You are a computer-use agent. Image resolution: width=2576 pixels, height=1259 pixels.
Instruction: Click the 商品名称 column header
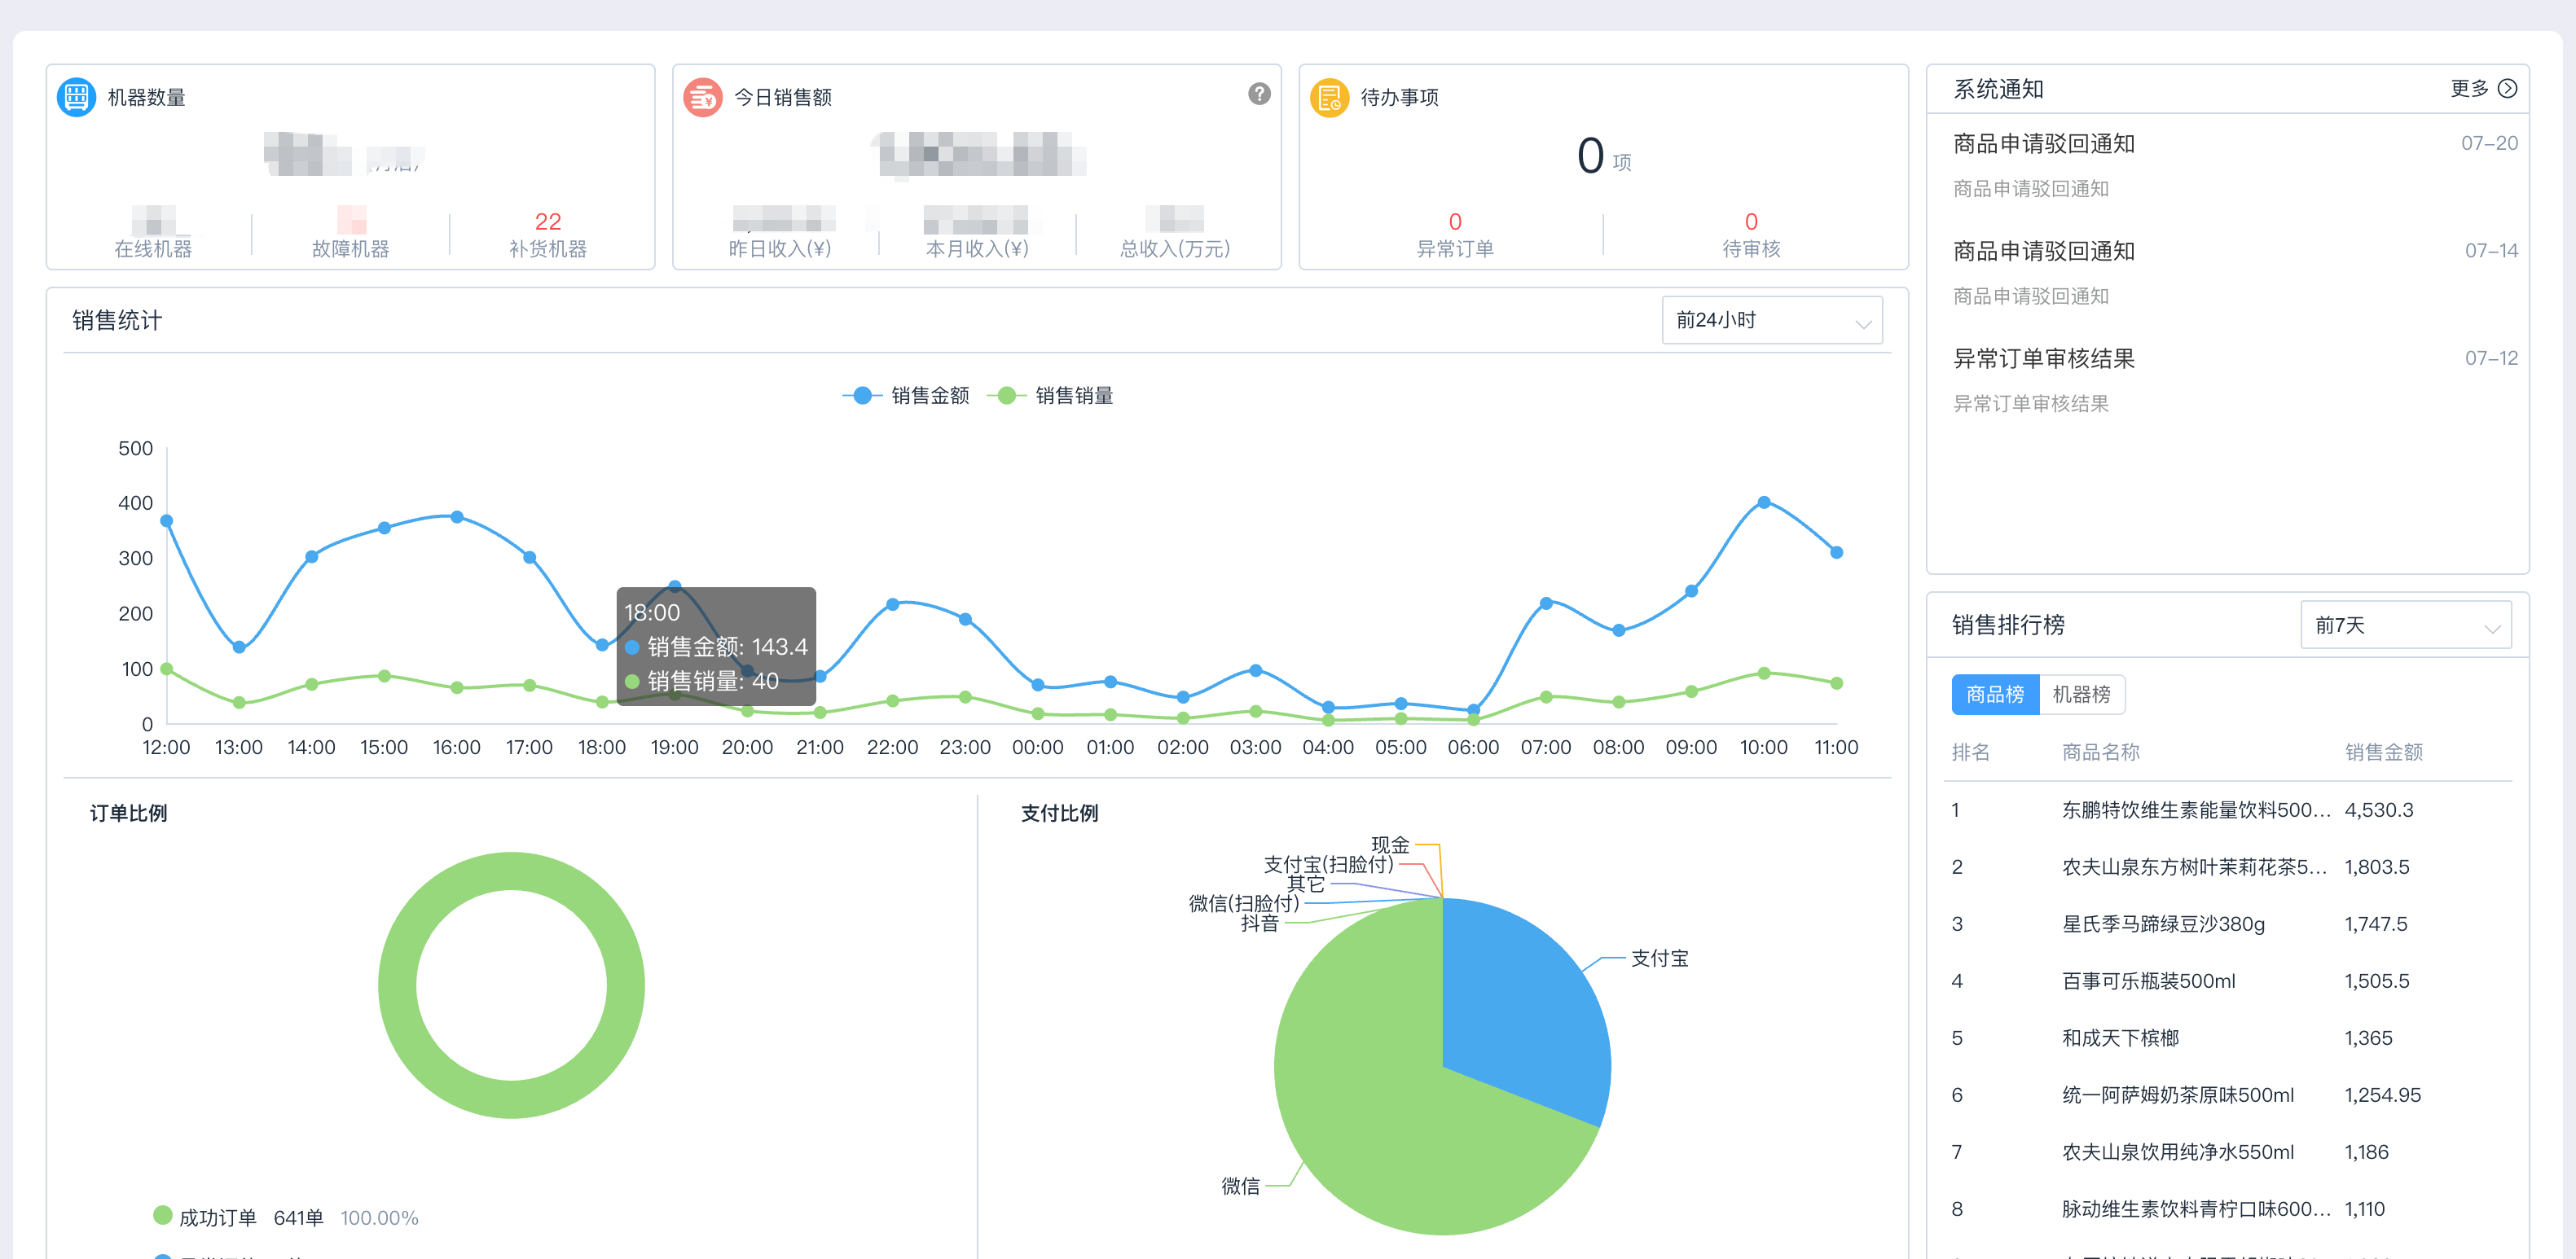2100,752
